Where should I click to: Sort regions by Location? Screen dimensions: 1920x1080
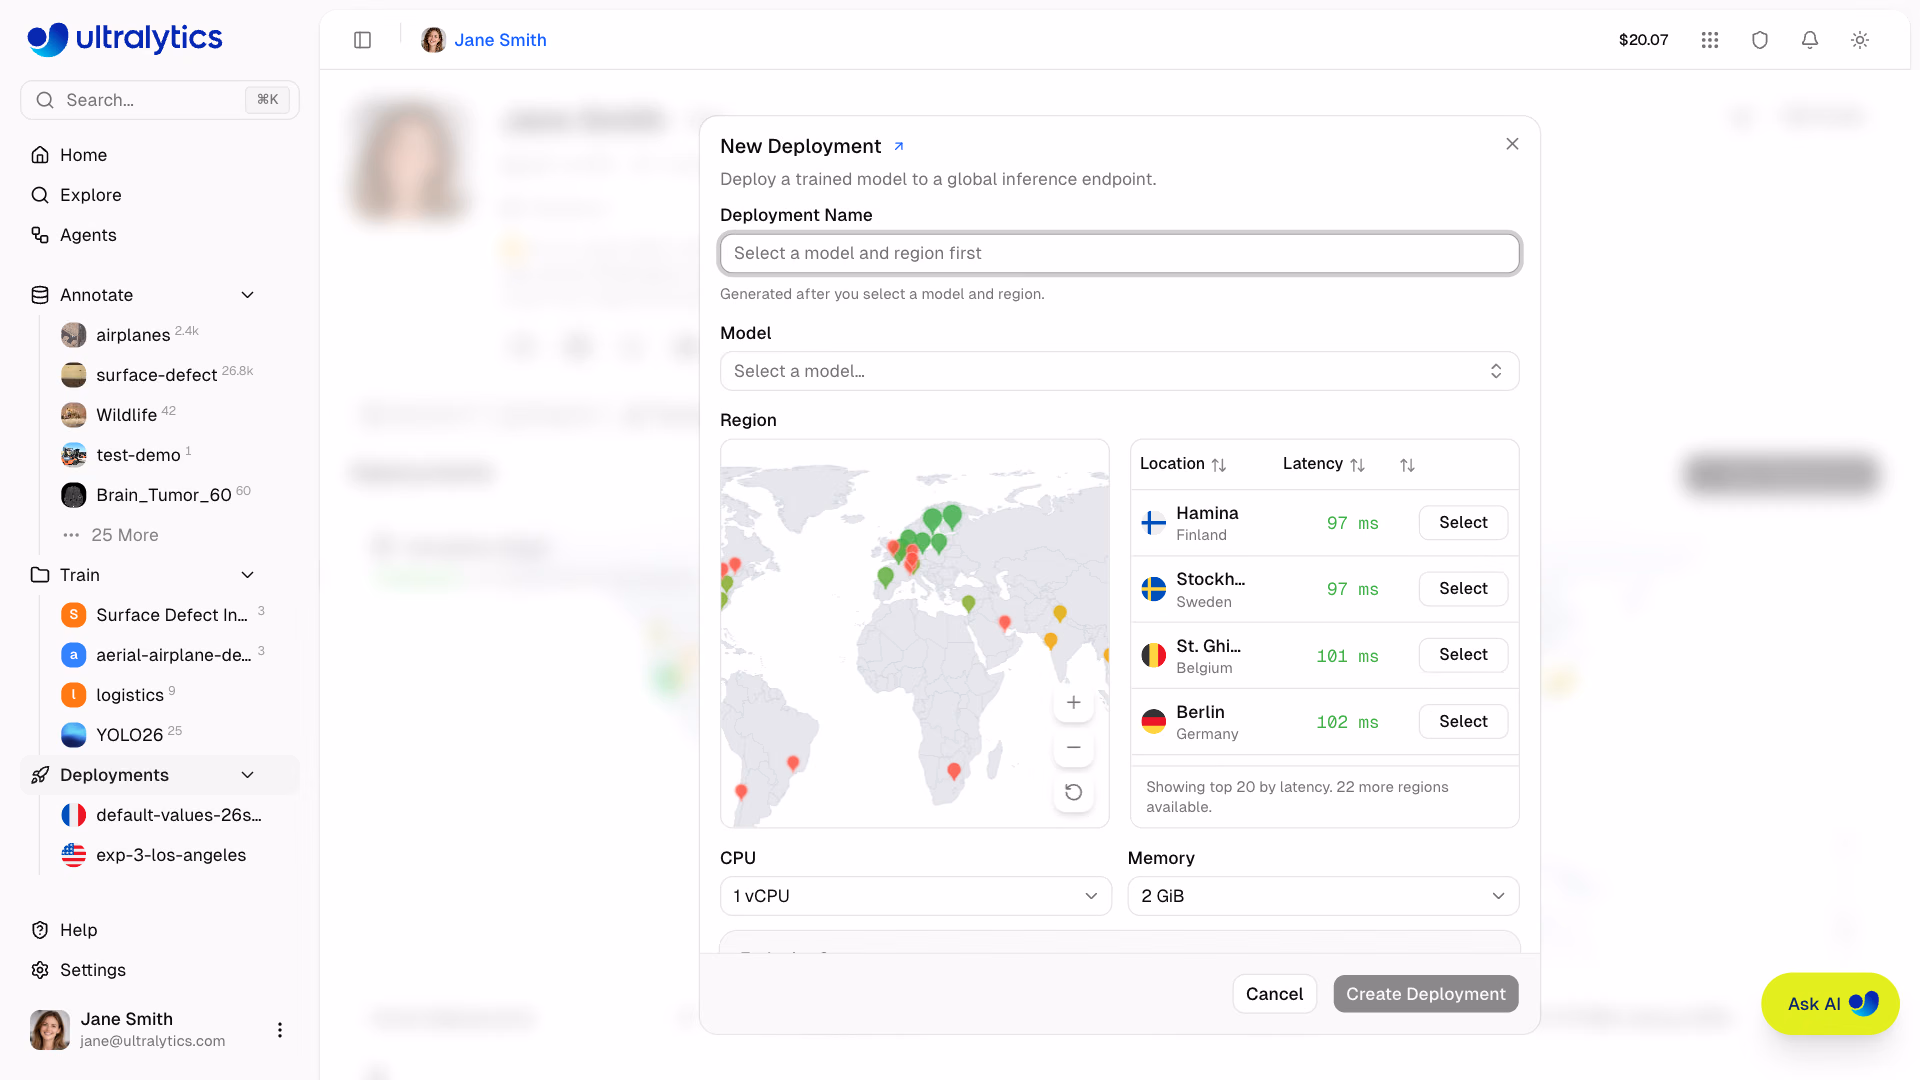coord(1183,464)
